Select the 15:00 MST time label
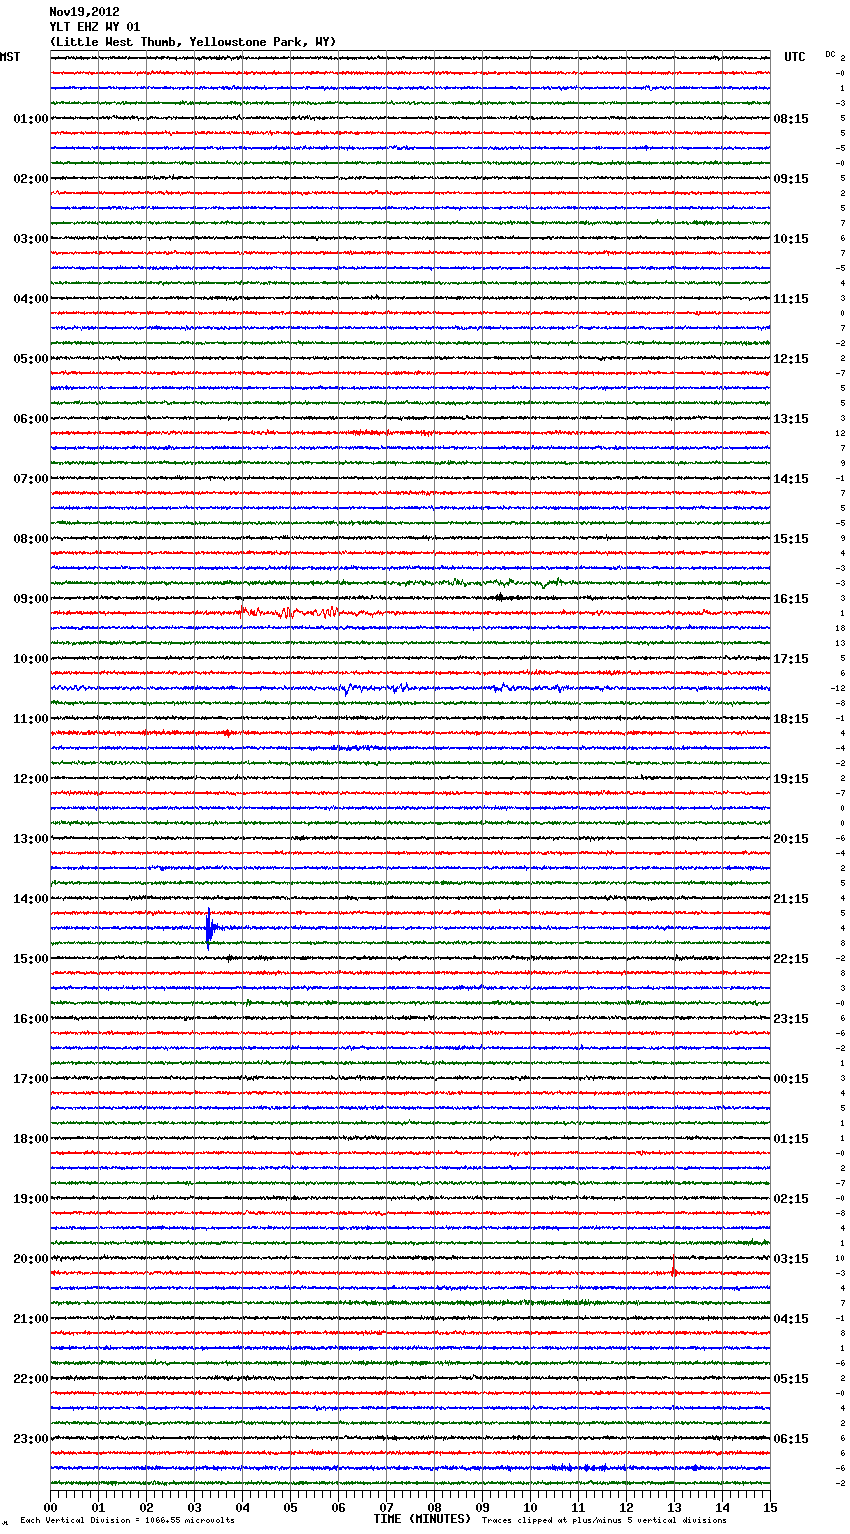The image size is (850, 1534). click(31, 959)
